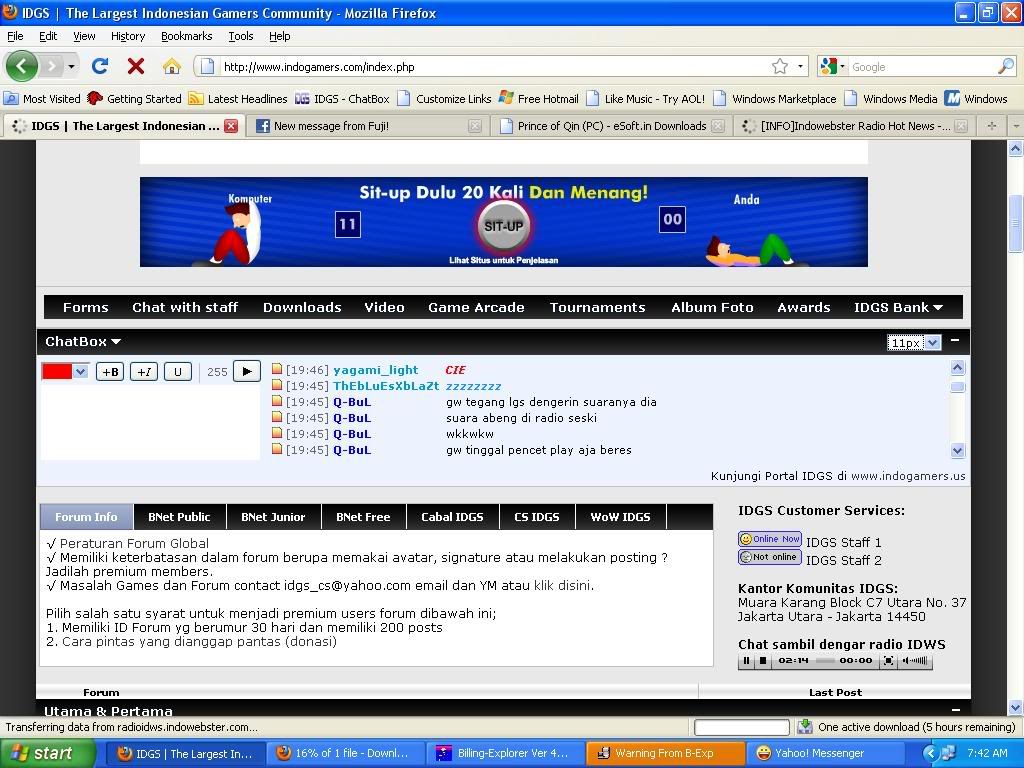Collapse the Utama & Pertama forum section
The image size is (1024, 768).
[x=955, y=709]
